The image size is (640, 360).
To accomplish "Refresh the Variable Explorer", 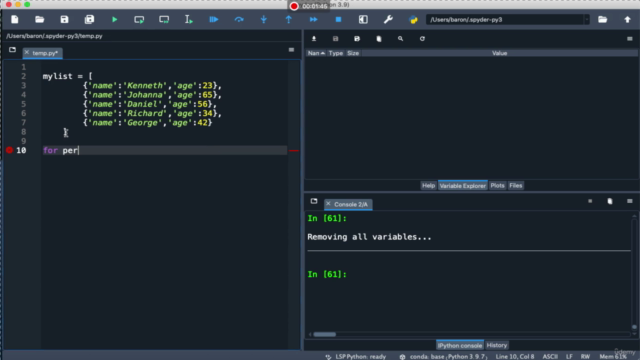I will (422, 39).
